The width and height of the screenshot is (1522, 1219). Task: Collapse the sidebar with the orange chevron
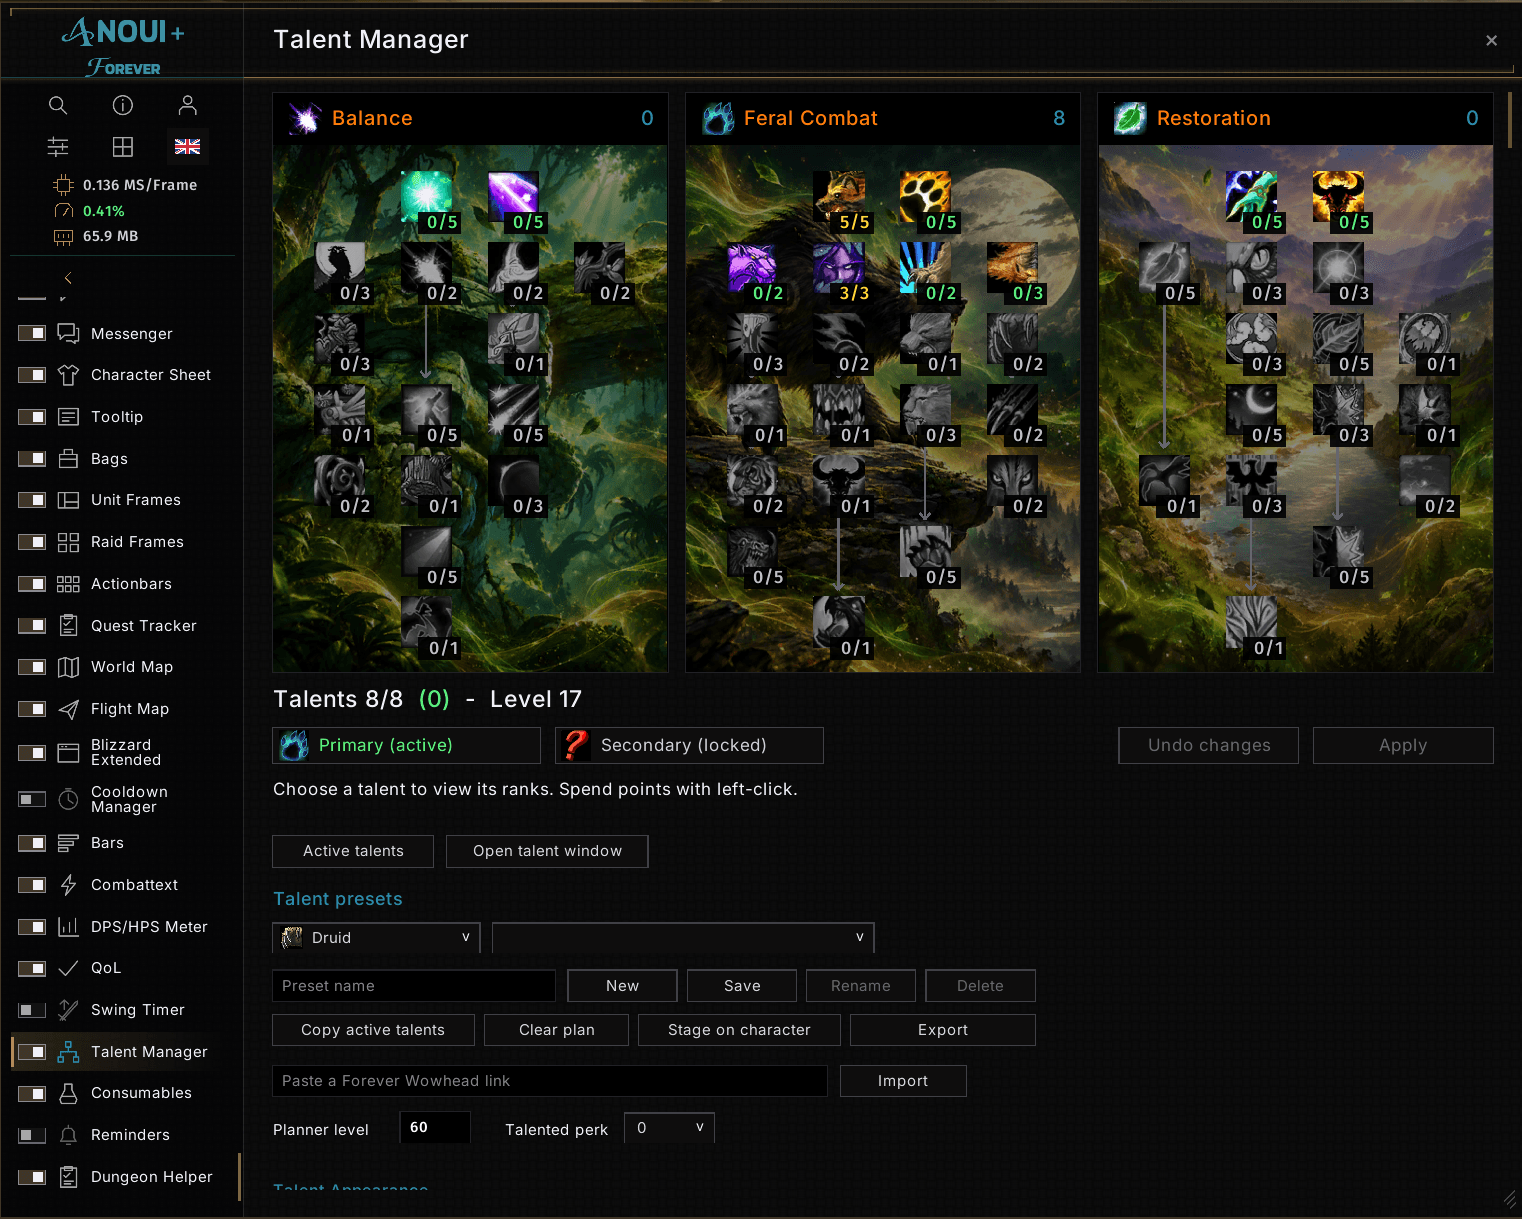[68, 278]
